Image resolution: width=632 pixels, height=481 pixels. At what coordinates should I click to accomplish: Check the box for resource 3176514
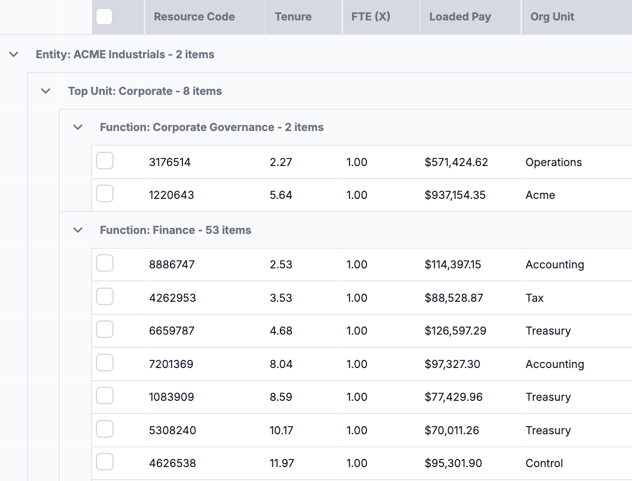click(105, 161)
